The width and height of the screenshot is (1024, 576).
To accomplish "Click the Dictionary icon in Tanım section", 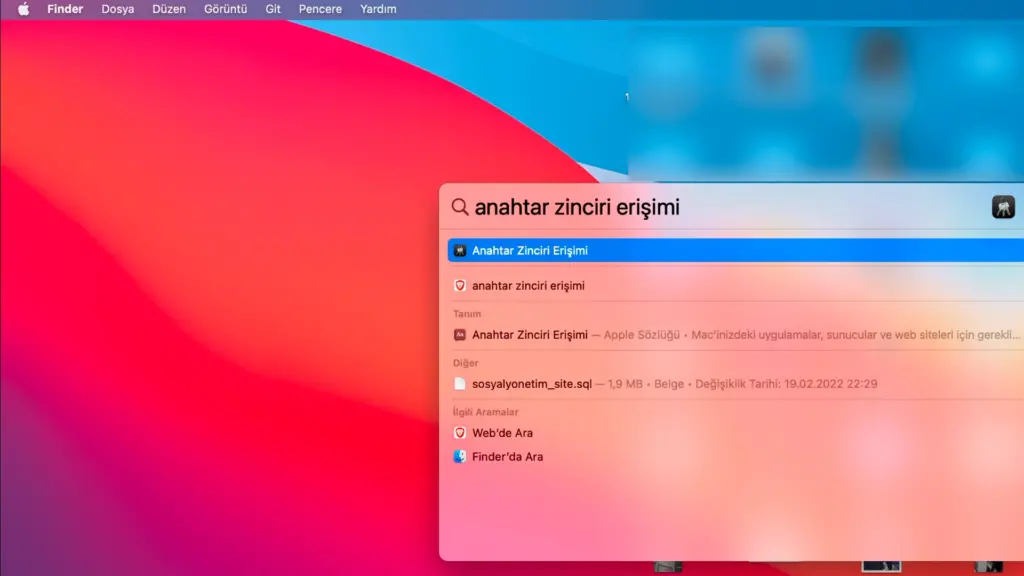I will click(460, 334).
